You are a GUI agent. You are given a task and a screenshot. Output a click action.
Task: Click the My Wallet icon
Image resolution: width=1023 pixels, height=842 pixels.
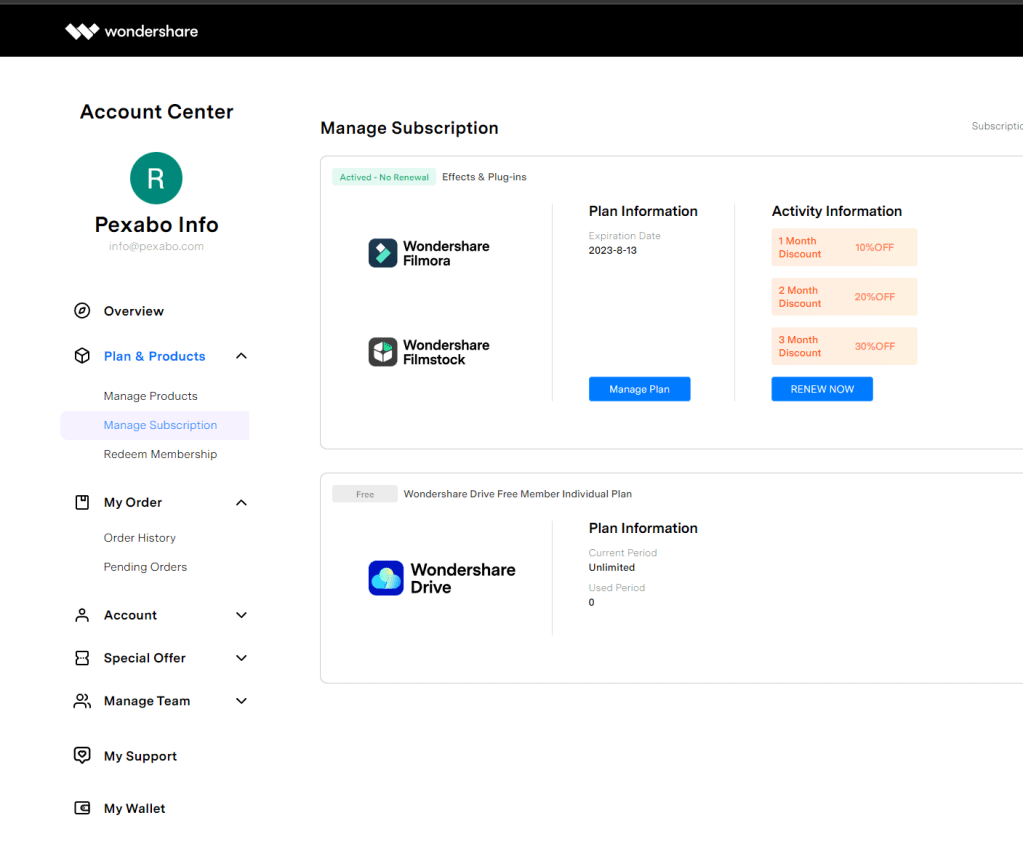click(x=82, y=808)
